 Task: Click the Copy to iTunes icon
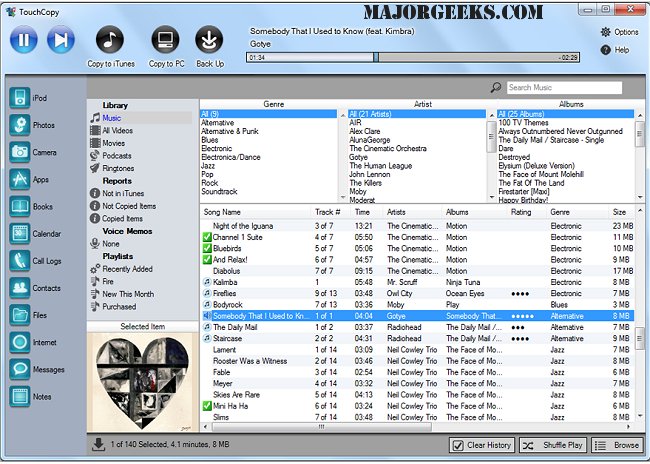[110, 40]
